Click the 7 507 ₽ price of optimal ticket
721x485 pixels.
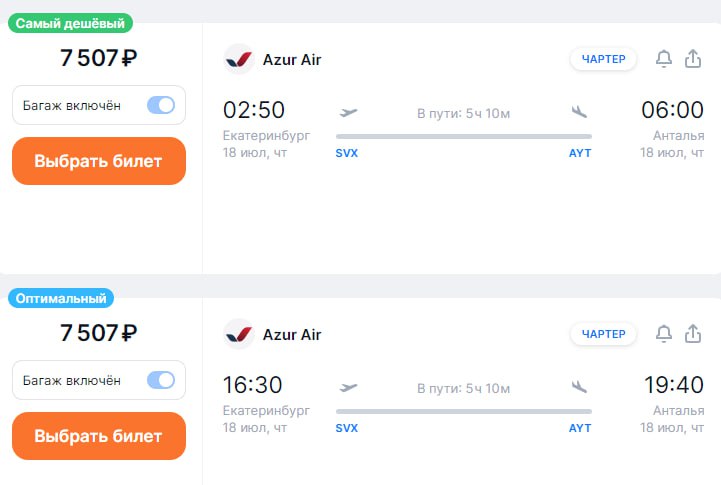point(98,333)
